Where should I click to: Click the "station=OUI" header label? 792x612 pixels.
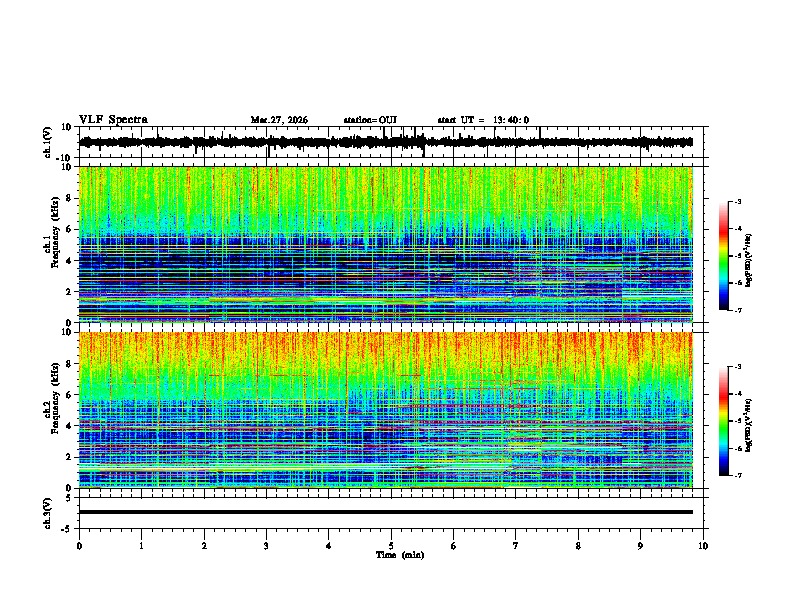370,120
